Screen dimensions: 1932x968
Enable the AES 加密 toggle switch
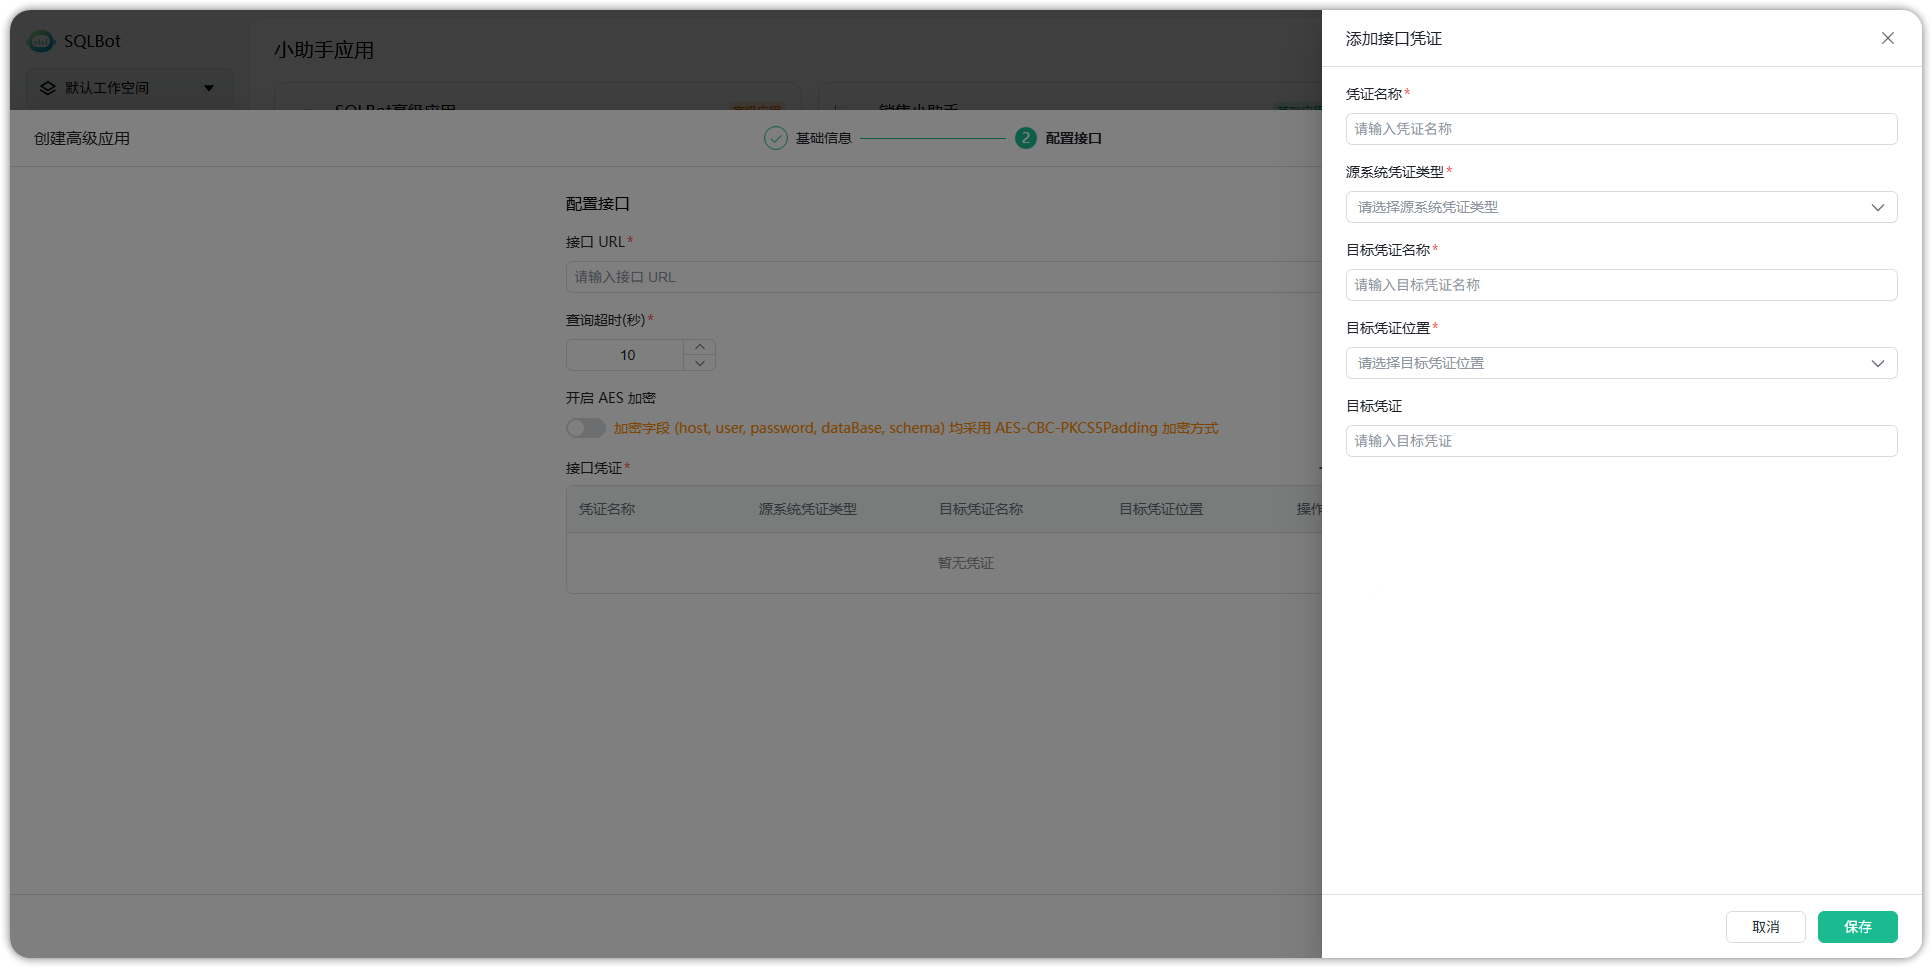click(x=585, y=427)
